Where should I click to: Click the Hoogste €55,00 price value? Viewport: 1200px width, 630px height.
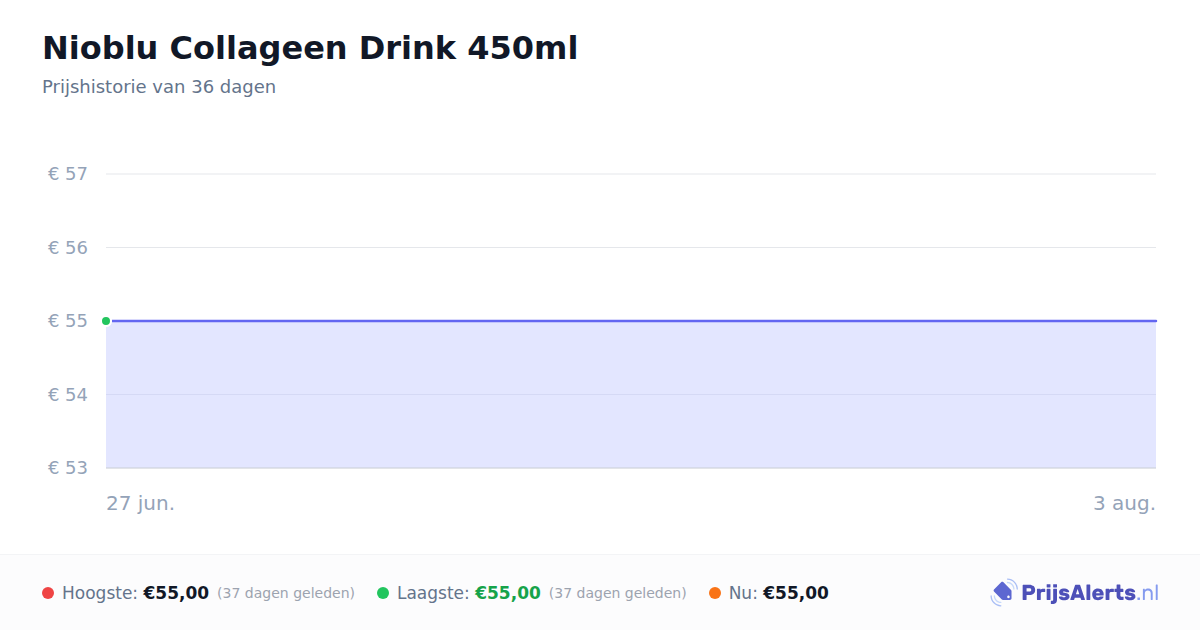point(176,593)
